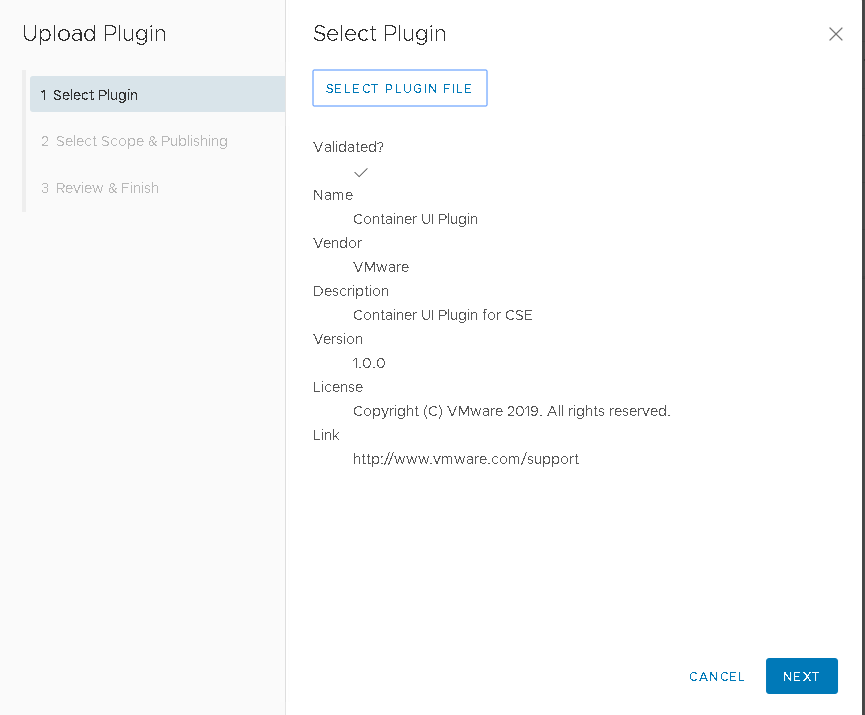Click the VMware vendor value
The height and width of the screenshot is (715, 865).
pyautogui.click(x=381, y=267)
